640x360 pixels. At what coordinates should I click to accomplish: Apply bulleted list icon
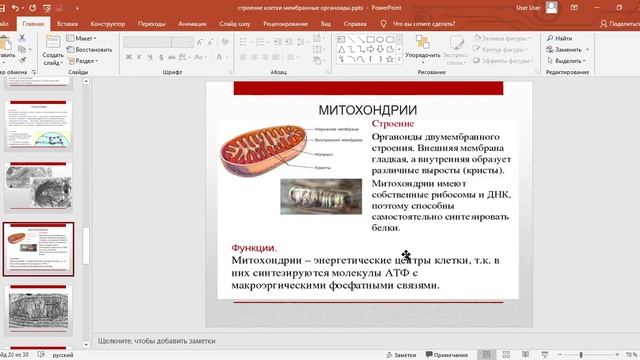pos(244,42)
